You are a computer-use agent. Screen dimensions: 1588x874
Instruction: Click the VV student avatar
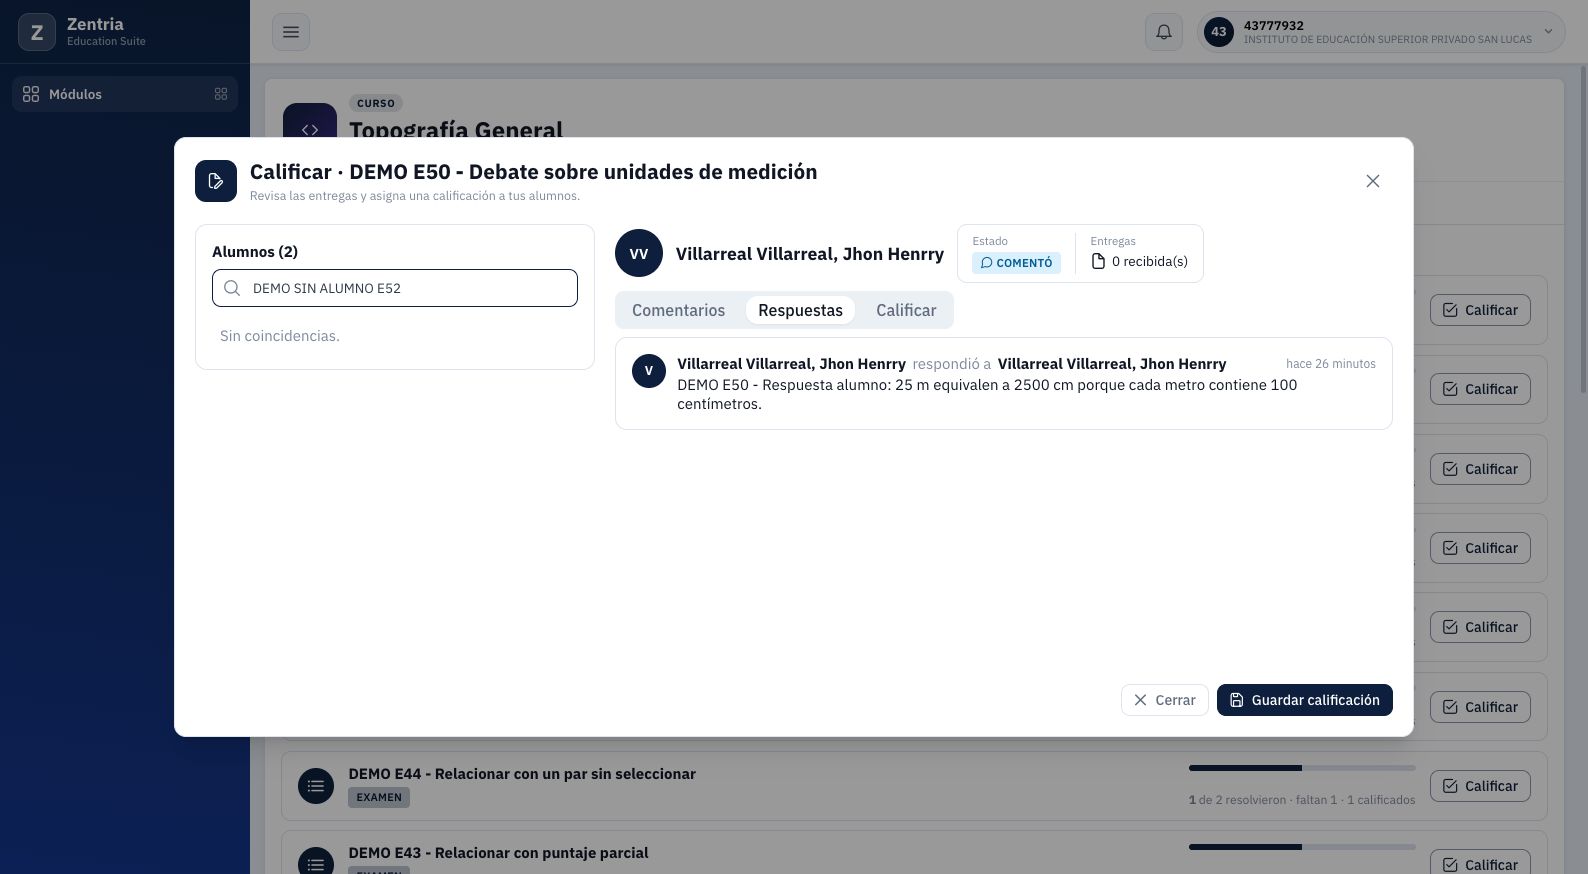pyautogui.click(x=639, y=254)
